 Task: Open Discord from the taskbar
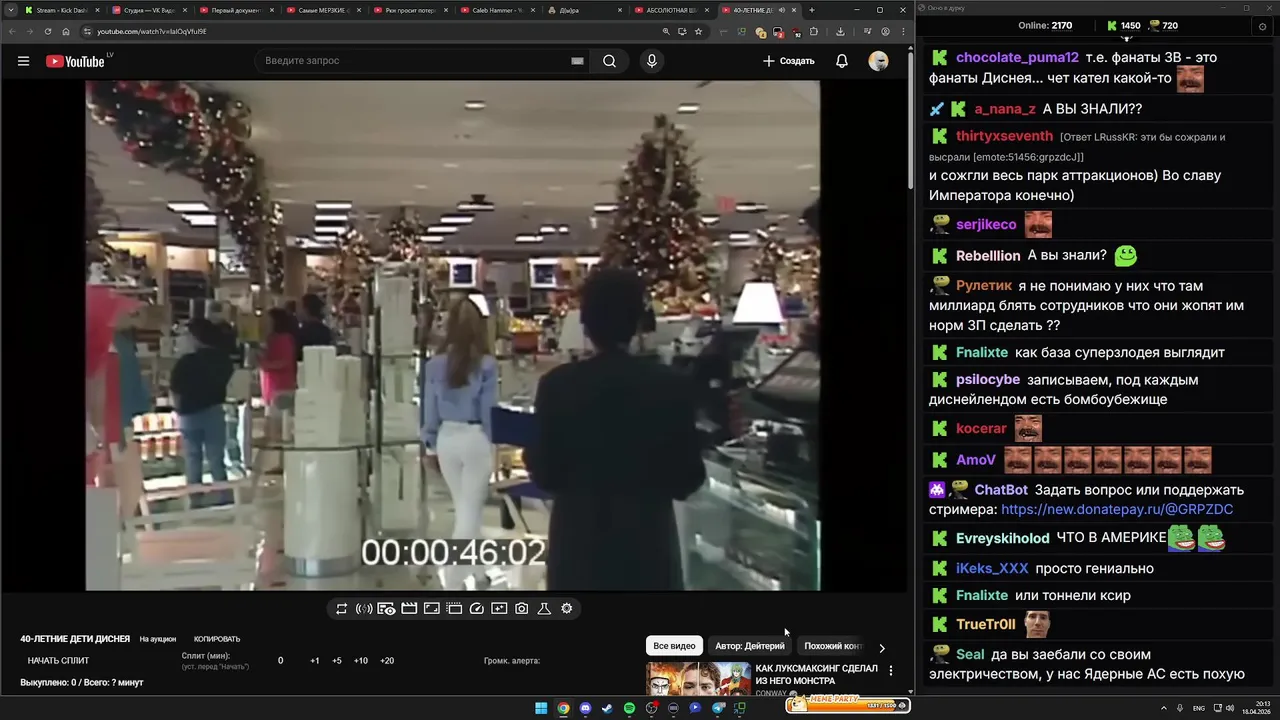pos(585,708)
